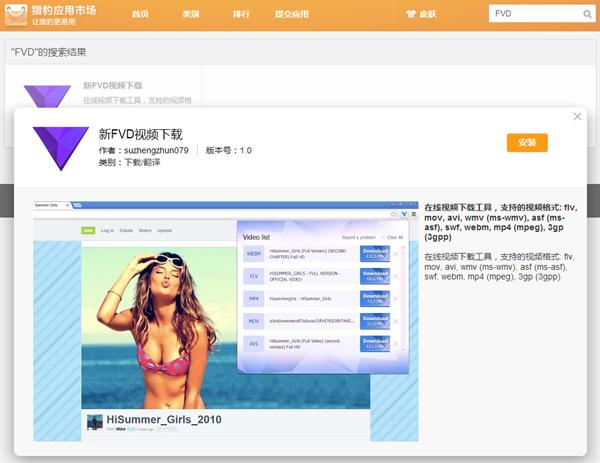This screenshot has height=463, width=600.
Task: Click the Download button on the FLV row
Action: click(375, 276)
